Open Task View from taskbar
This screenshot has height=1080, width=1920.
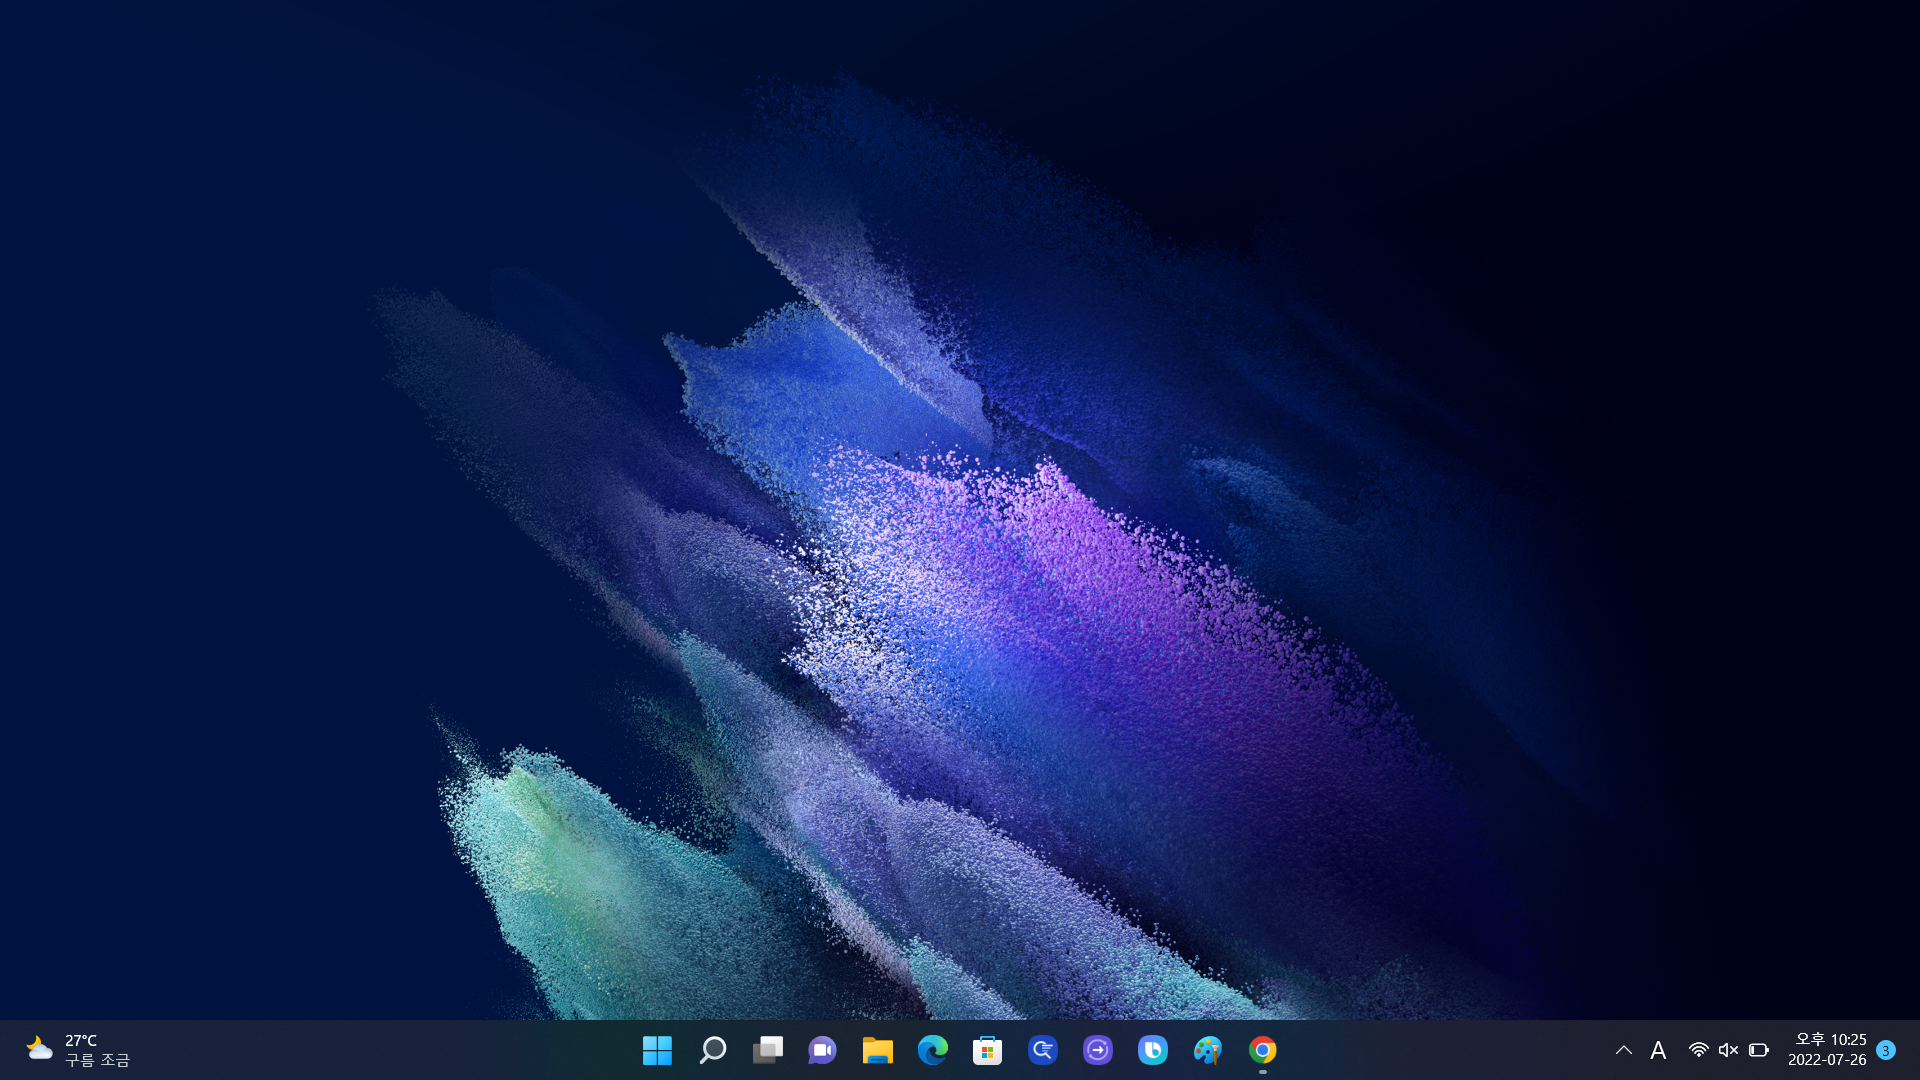click(x=767, y=1050)
